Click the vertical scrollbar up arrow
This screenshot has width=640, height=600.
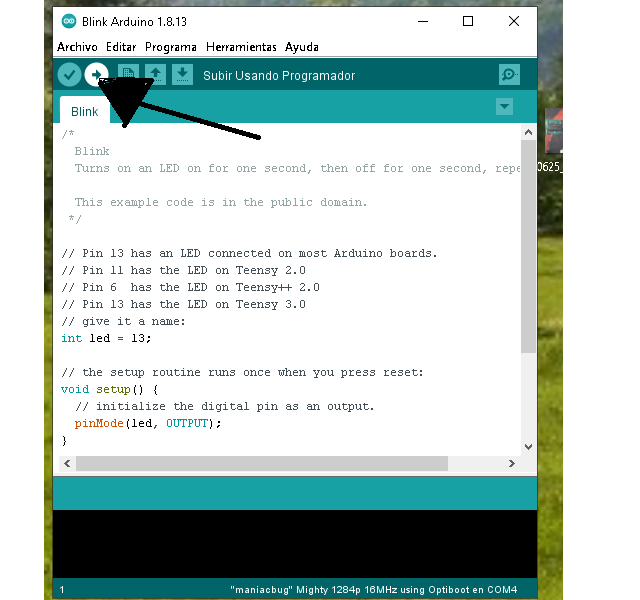click(529, 133)
